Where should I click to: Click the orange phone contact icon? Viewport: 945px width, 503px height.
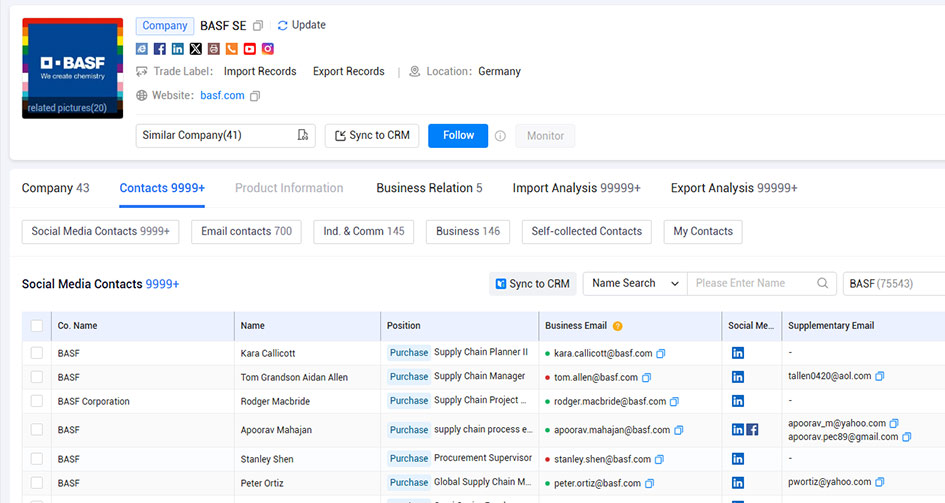pyautogui.click(x=231, y=49)
